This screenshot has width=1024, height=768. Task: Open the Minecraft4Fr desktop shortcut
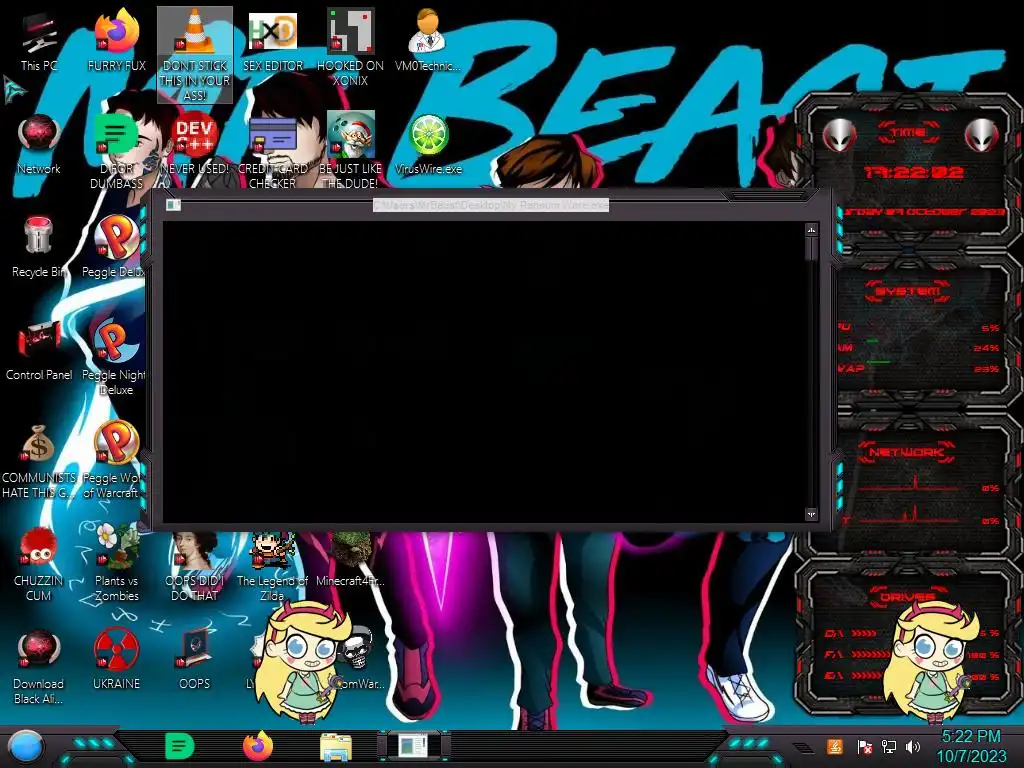(350, 559)
